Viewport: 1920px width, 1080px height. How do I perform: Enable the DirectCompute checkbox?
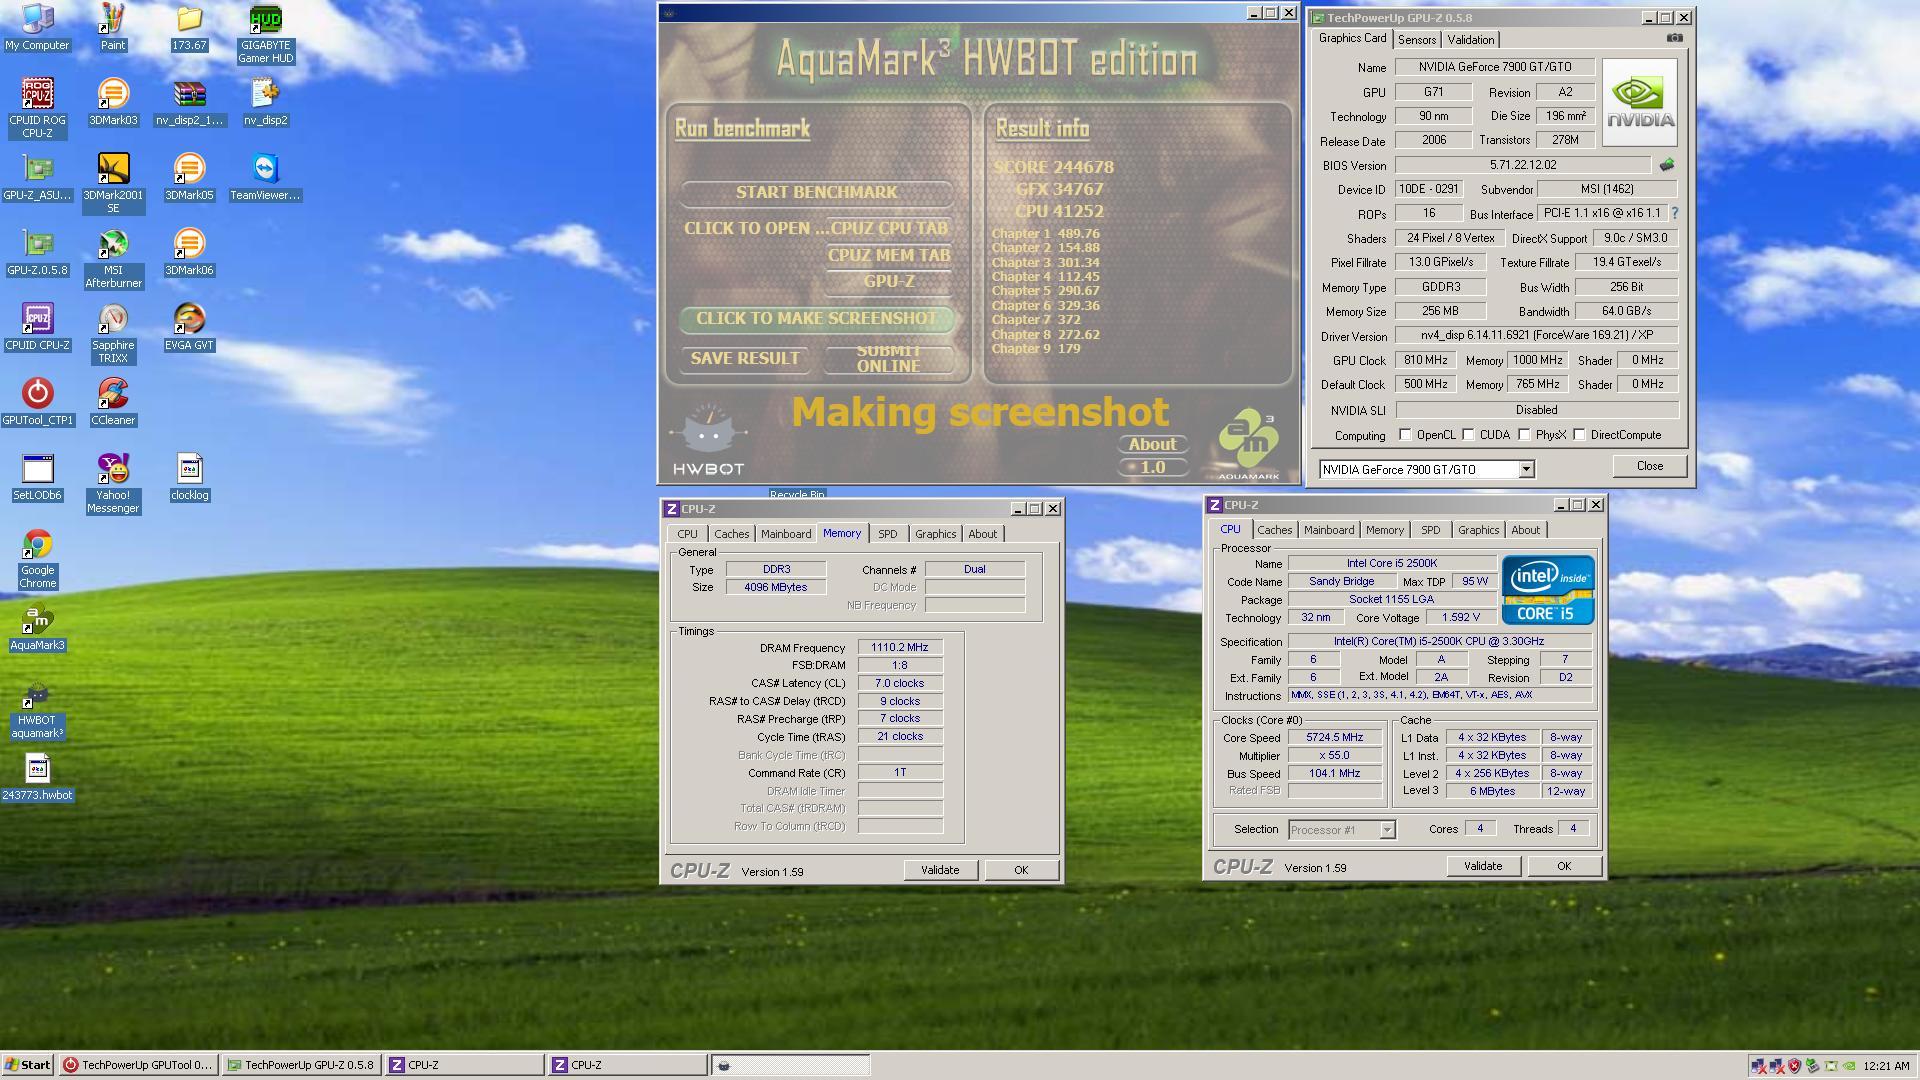point(1579,435)
